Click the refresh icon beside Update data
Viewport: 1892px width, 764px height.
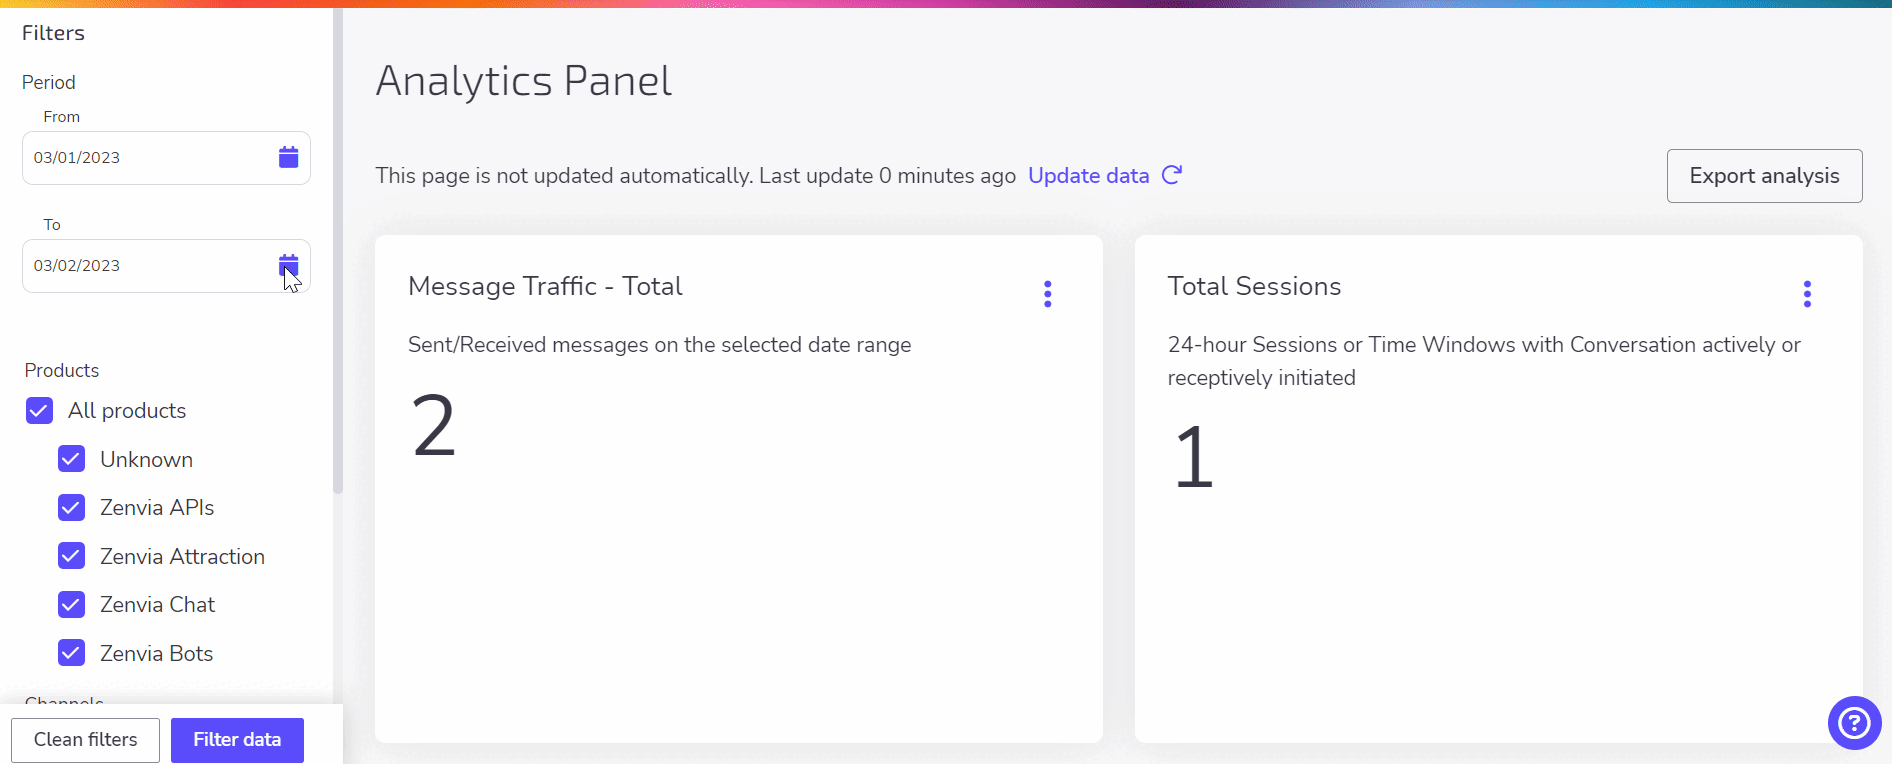pos(1172,175)
